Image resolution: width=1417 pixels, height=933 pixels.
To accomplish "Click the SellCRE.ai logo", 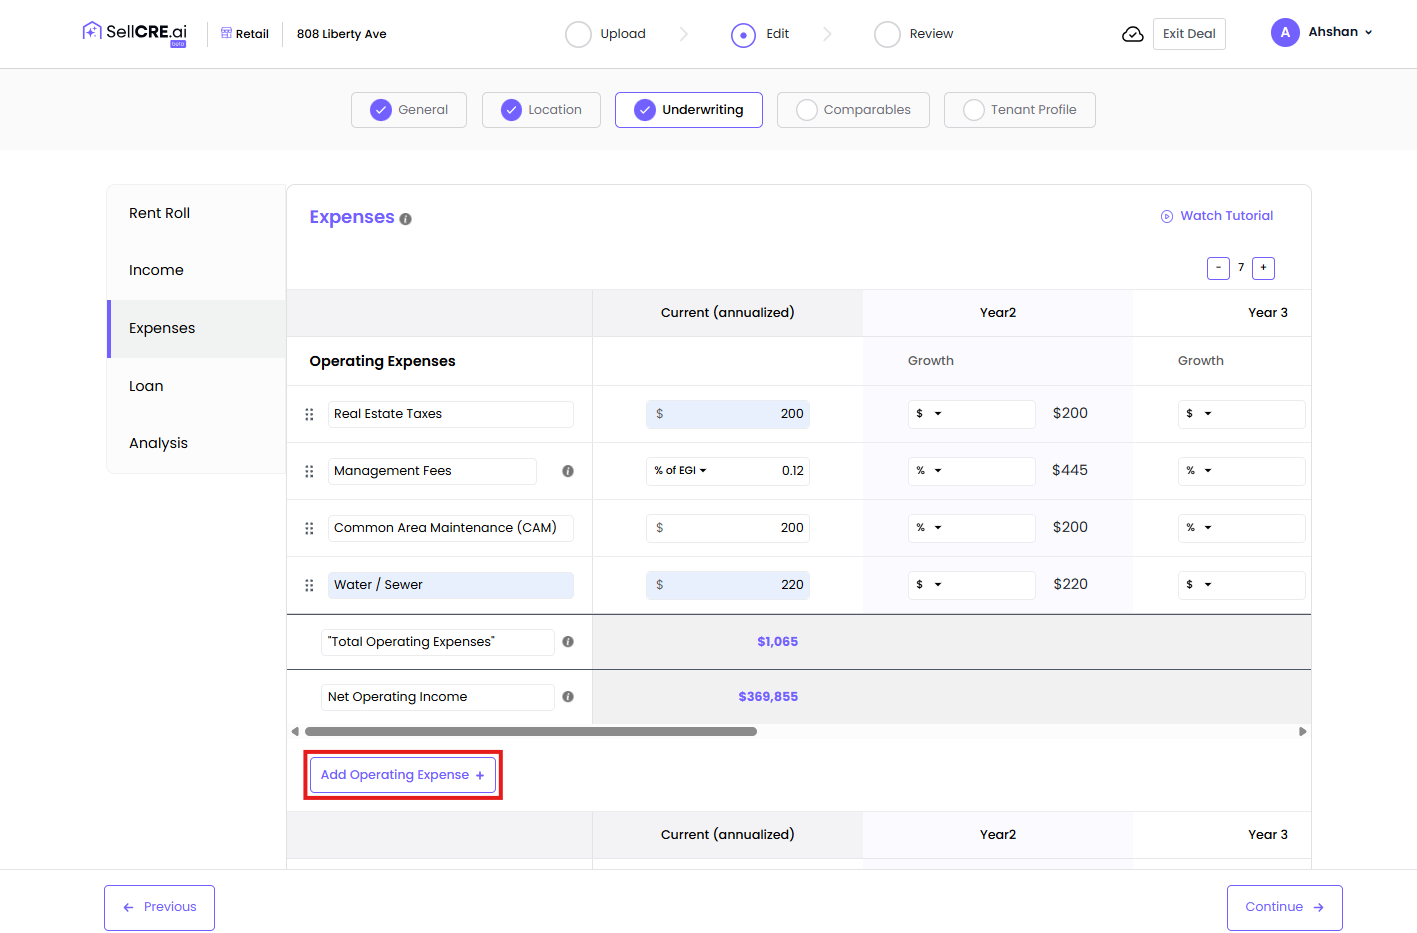I will coord(135,33).
